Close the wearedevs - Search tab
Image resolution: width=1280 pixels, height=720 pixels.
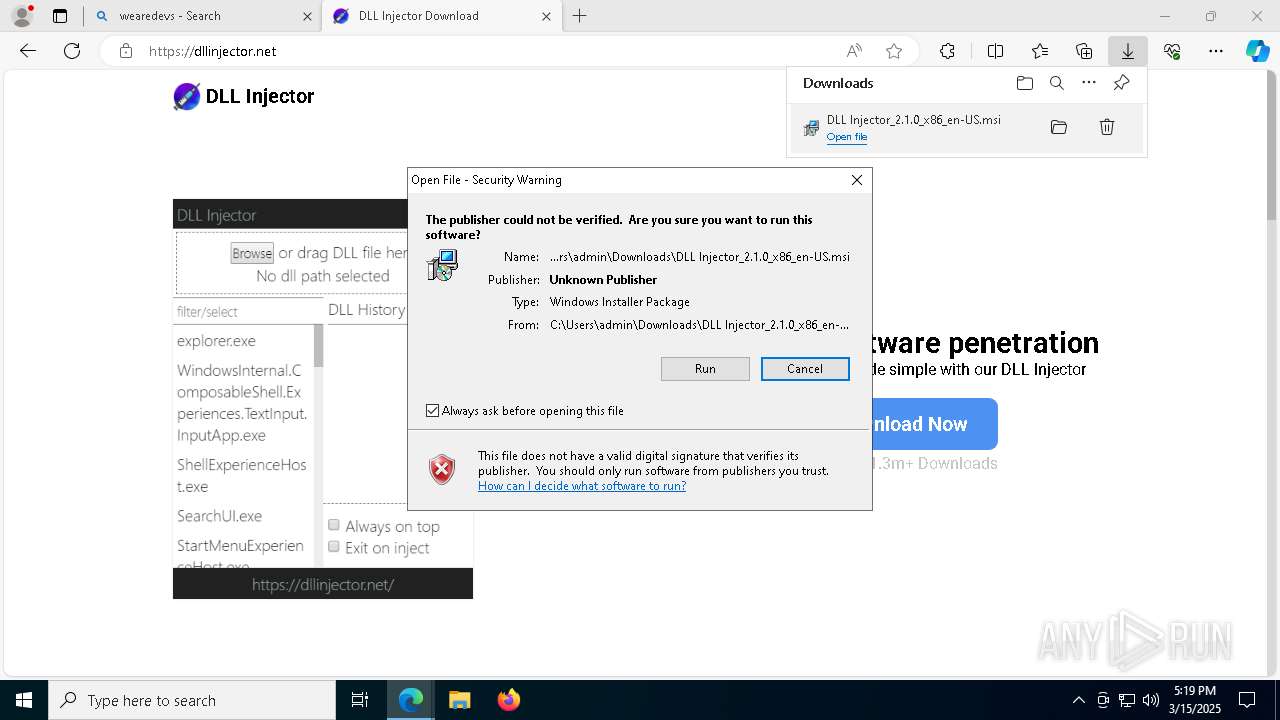(307, 16)
